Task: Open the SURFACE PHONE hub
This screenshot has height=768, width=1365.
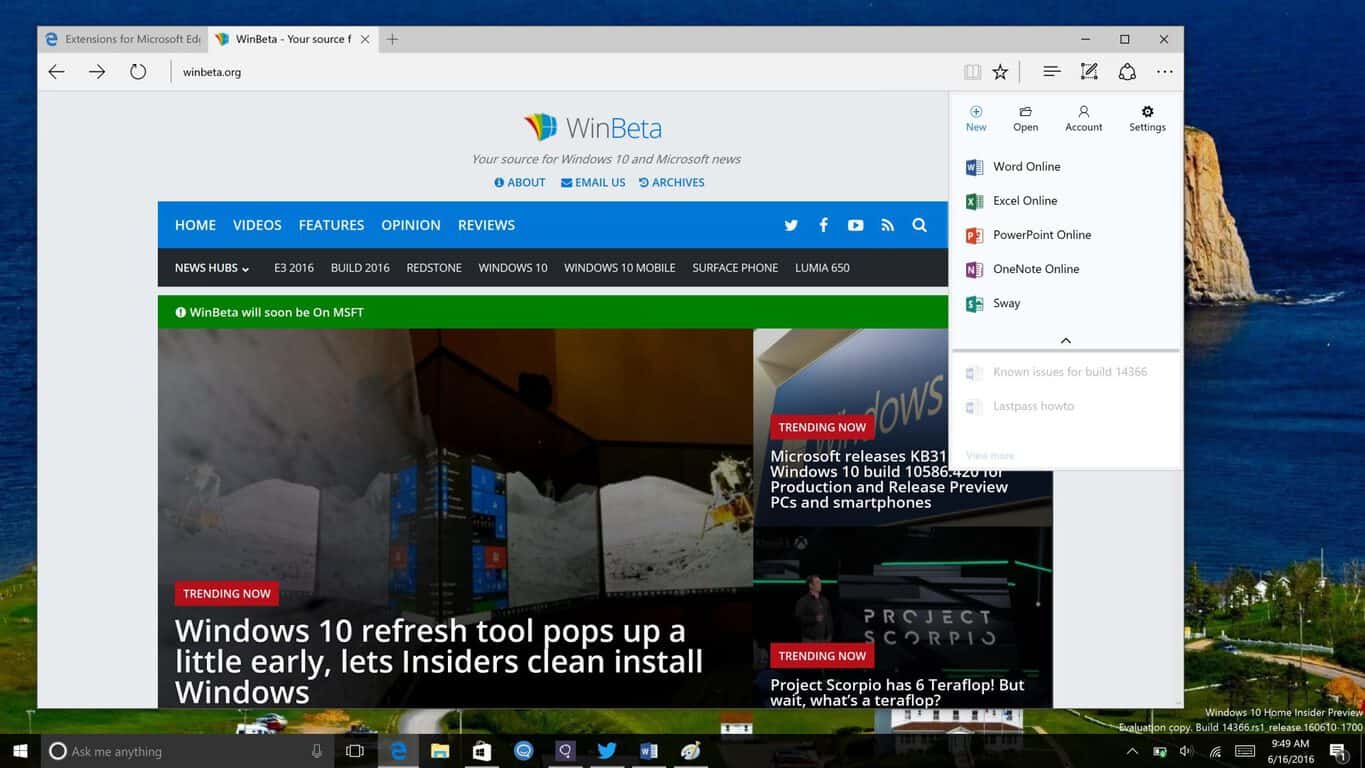Action: [735, 268]
